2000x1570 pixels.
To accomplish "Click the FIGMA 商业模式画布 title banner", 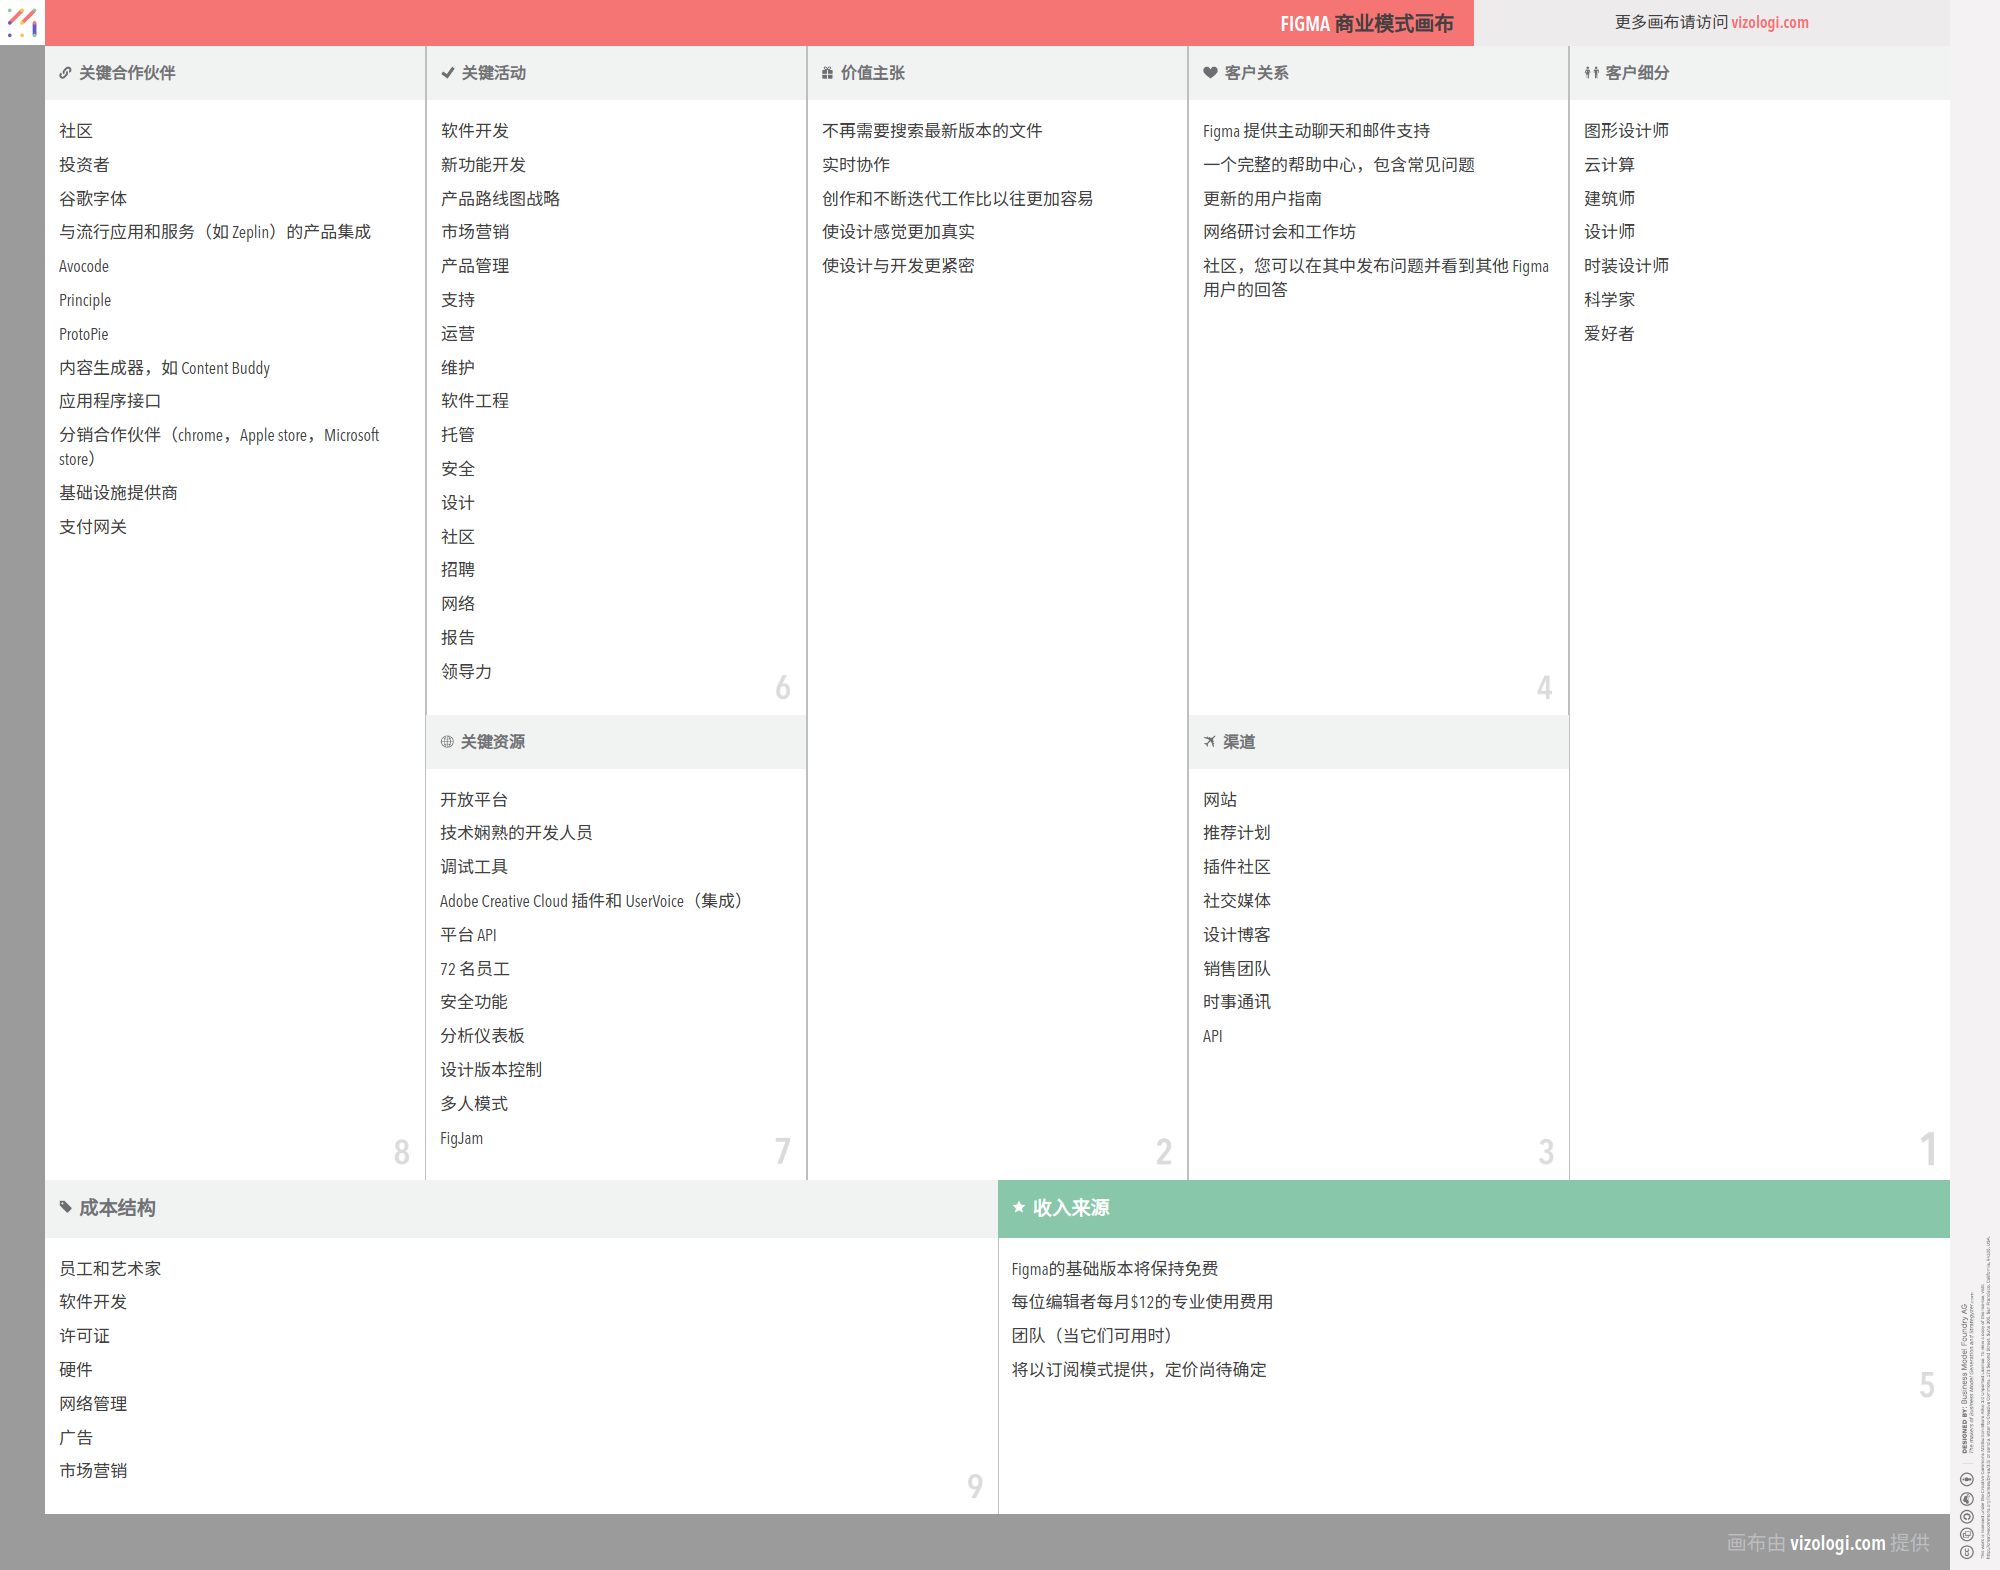I will coord(1368,23).
